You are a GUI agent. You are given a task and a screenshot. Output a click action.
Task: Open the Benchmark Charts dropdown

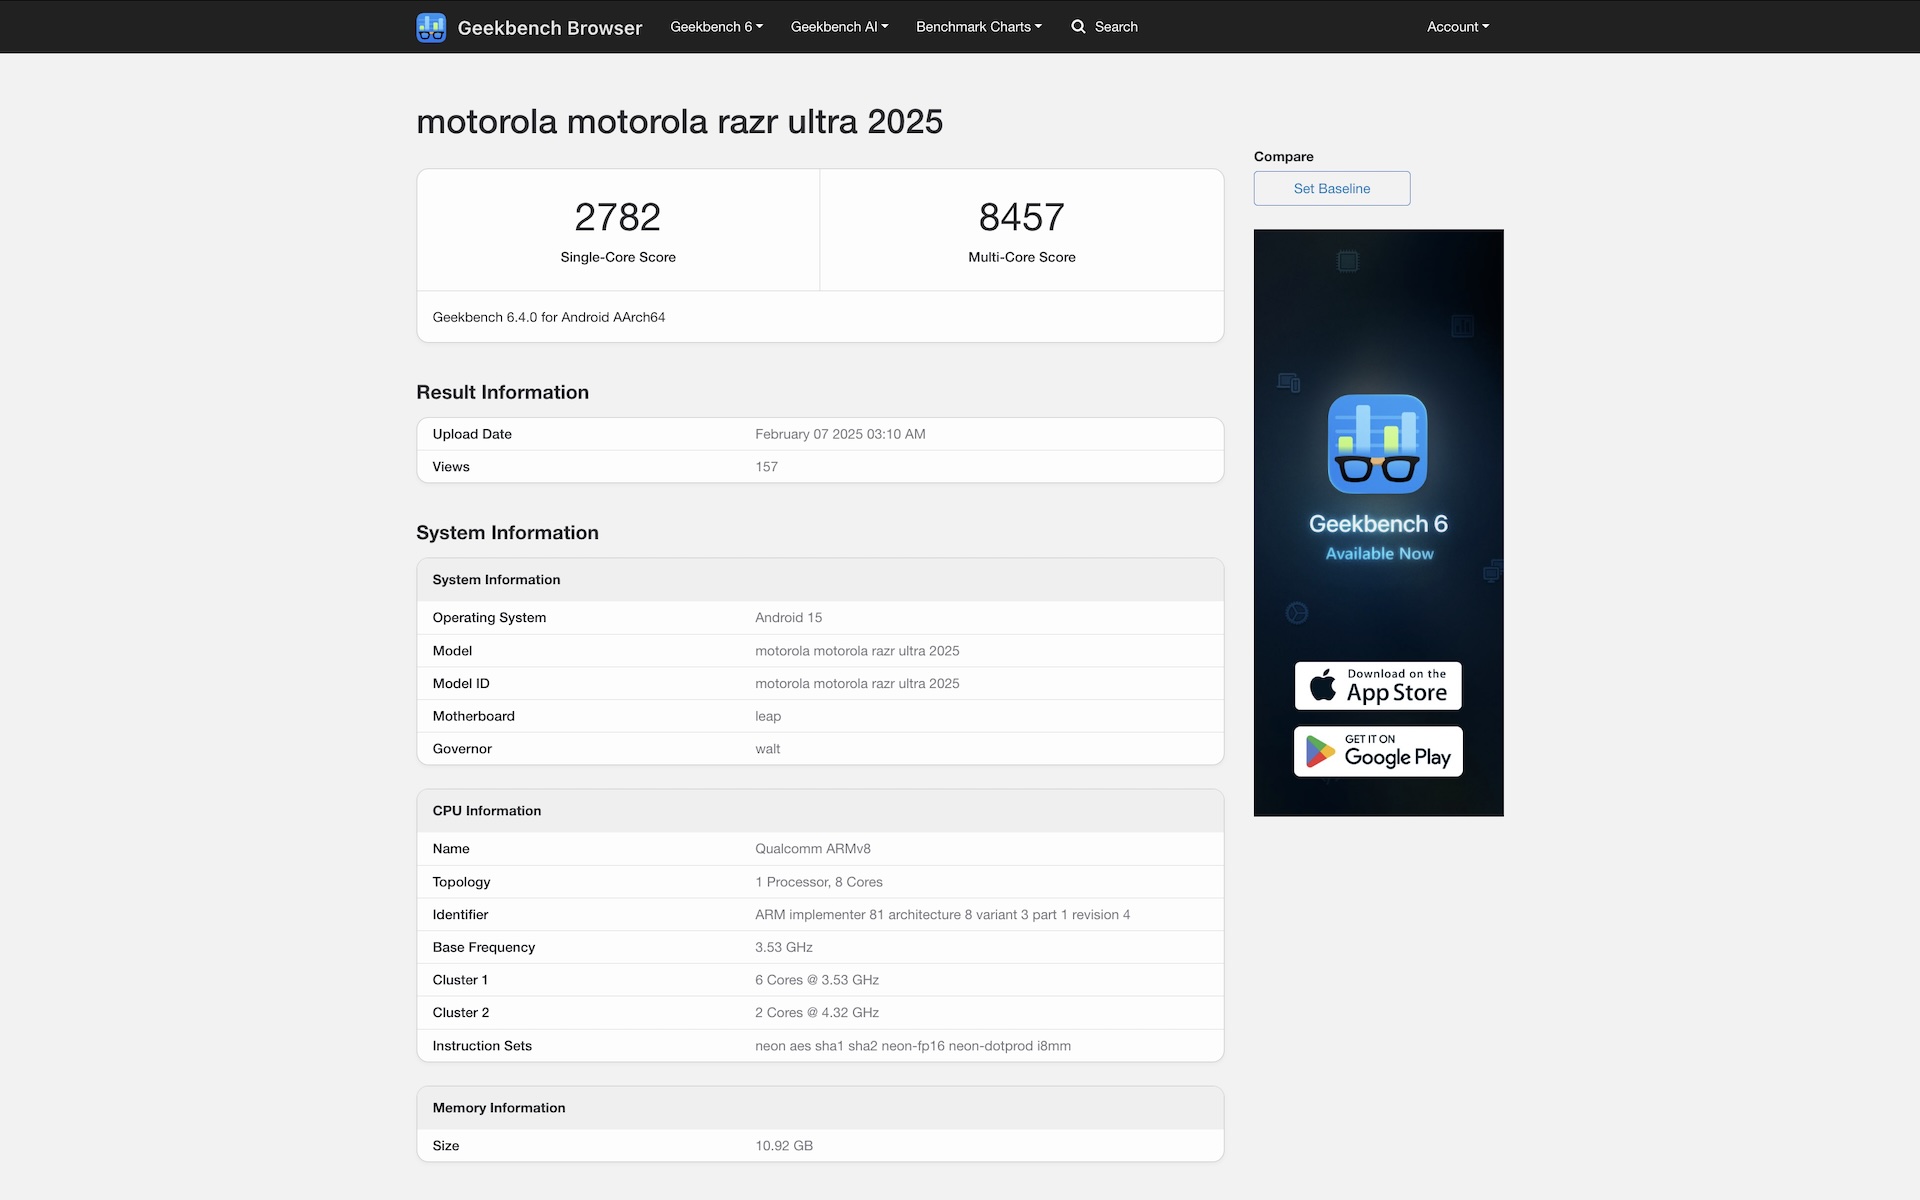978,27
